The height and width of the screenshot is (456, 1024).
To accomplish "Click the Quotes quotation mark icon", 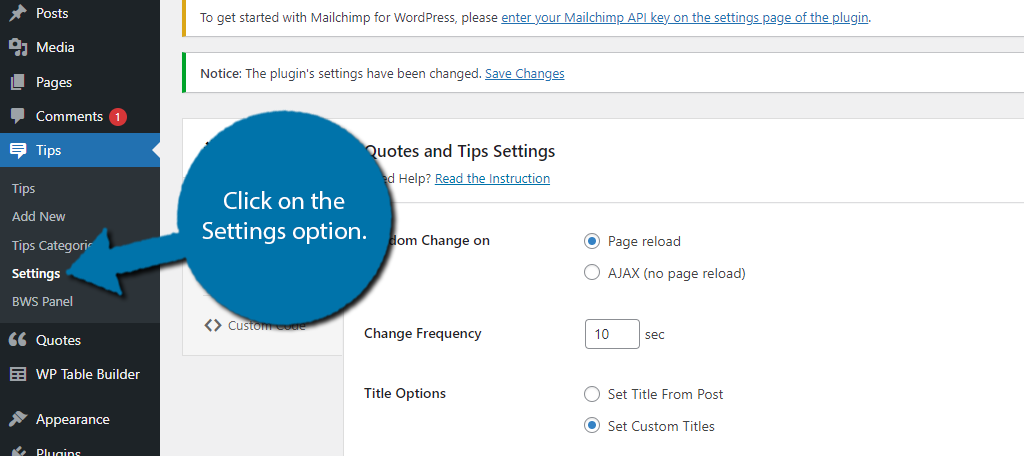I will (x=18, y=340).
